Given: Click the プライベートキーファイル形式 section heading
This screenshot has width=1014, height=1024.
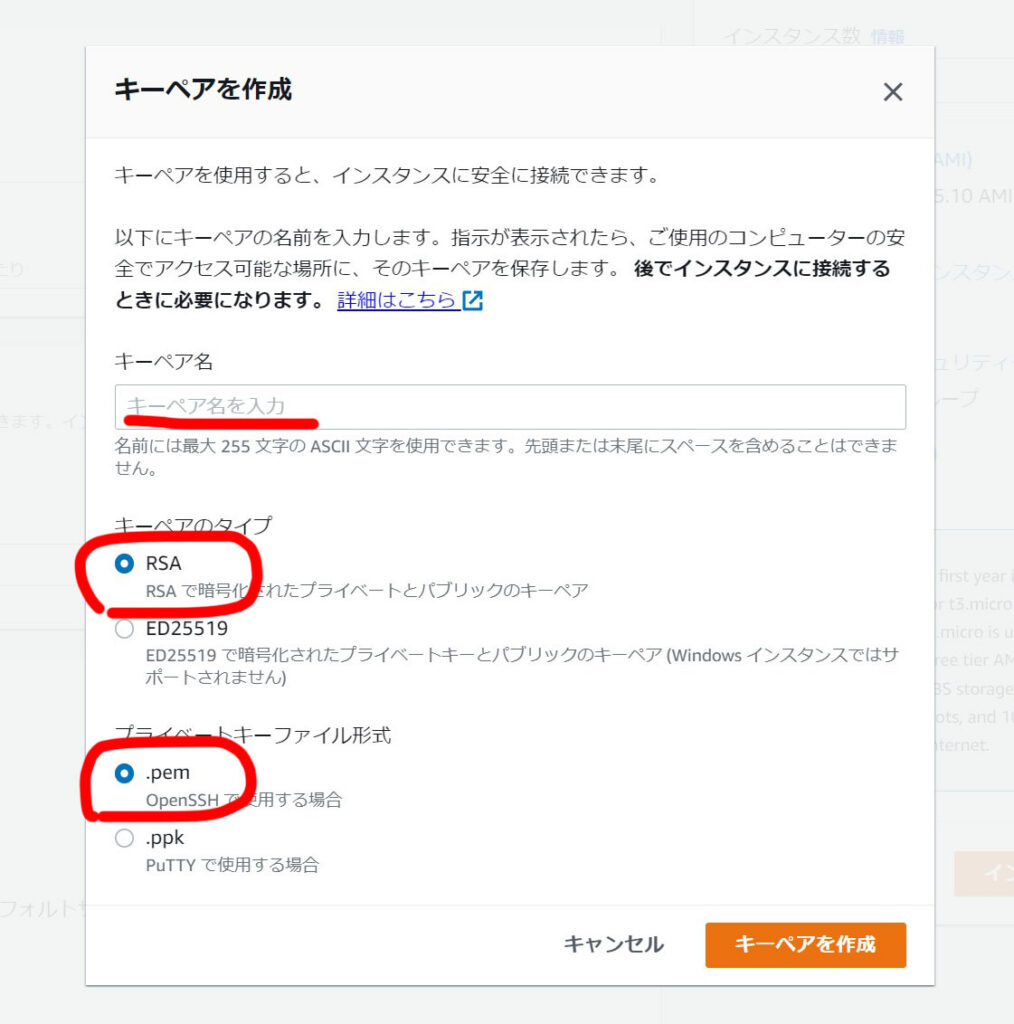Looking at the screenshot, I should tap(252, 735).
